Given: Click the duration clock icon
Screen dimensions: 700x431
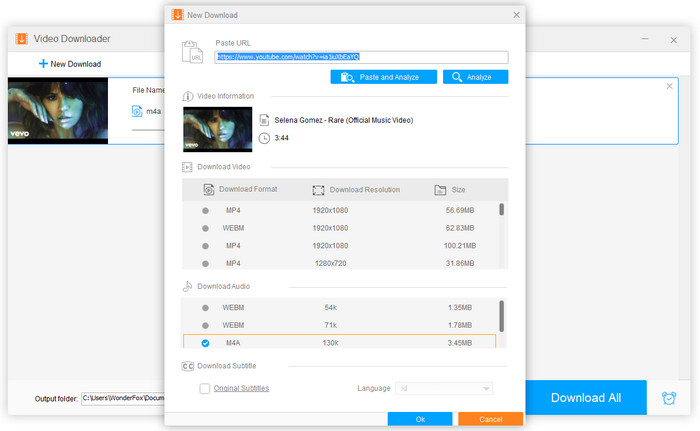Looking at the screenshot, I should click(x=264, y=138).
